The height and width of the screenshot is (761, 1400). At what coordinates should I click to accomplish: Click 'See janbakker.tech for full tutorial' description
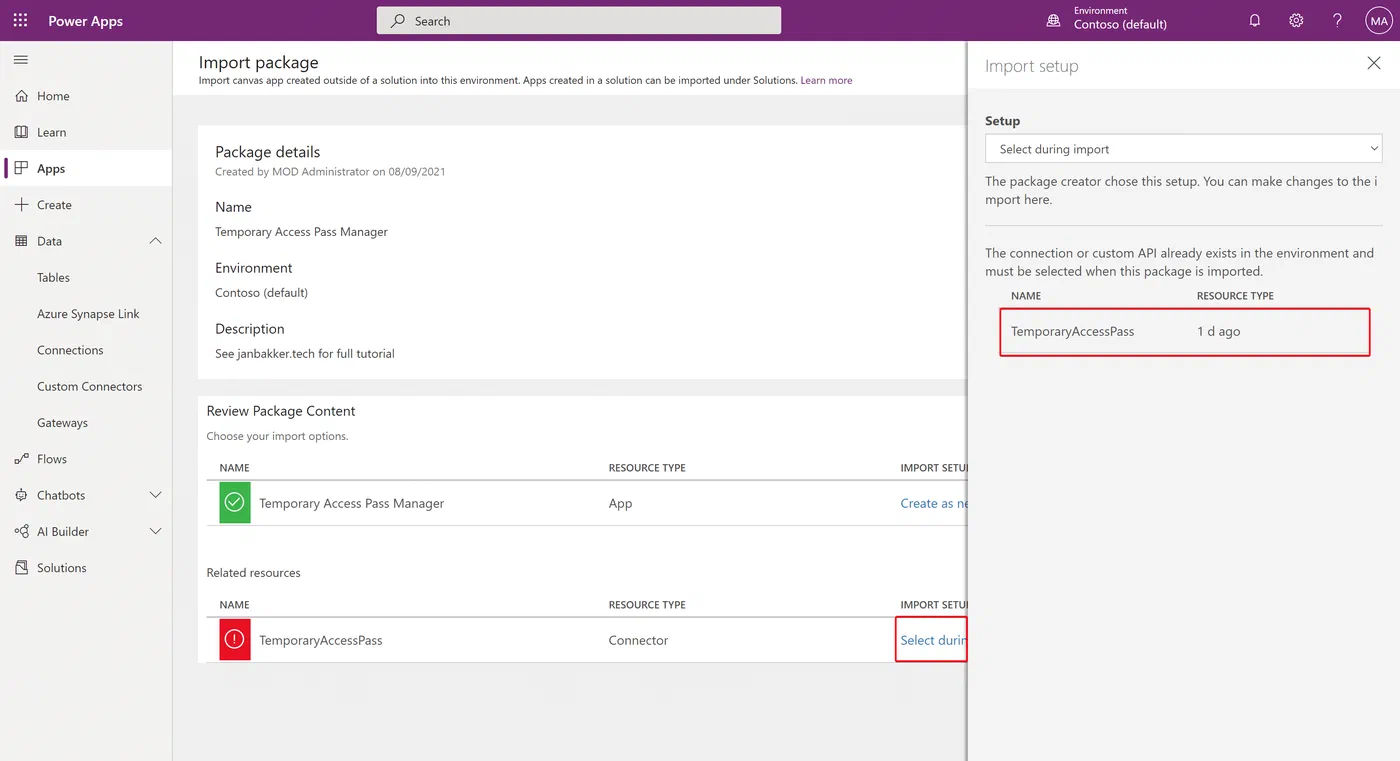(x=305, y=353)
